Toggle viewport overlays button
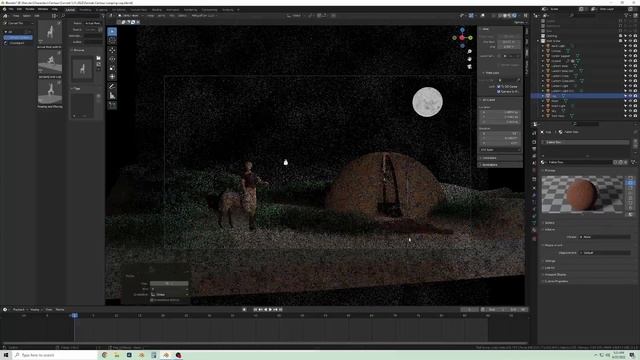The image size is (640, 360). (482, 16)
